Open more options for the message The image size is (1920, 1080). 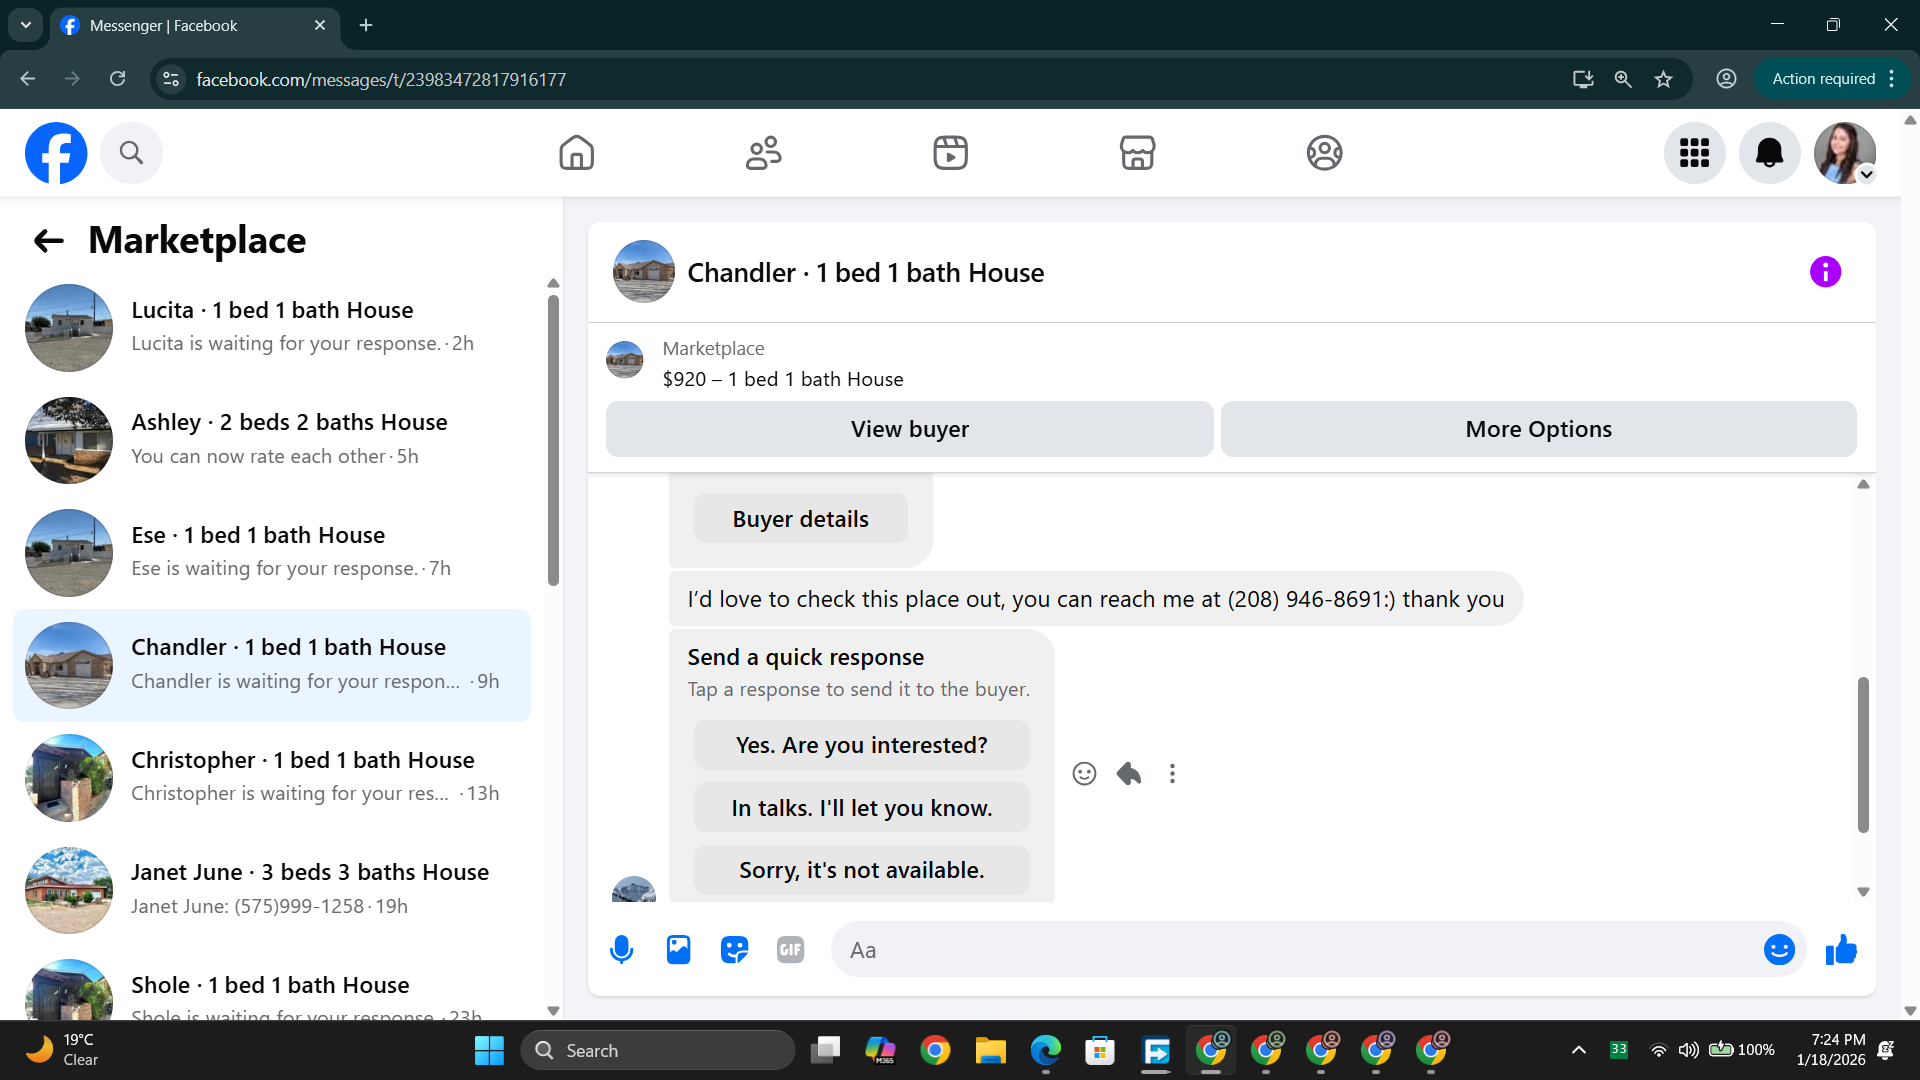click(1172, 774)
